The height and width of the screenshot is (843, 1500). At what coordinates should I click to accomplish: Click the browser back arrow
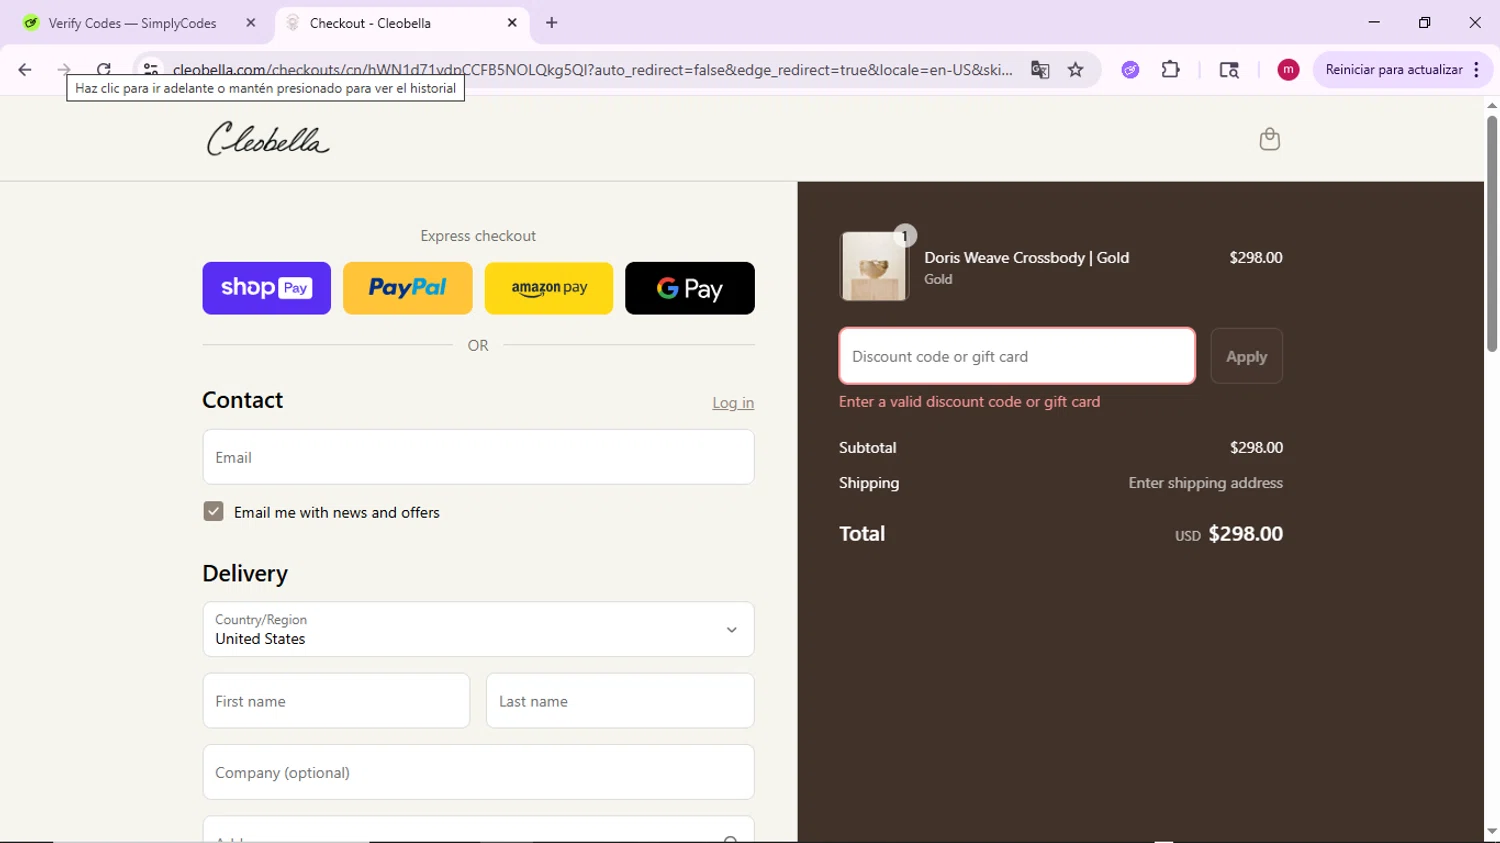[x=25, y=69]
